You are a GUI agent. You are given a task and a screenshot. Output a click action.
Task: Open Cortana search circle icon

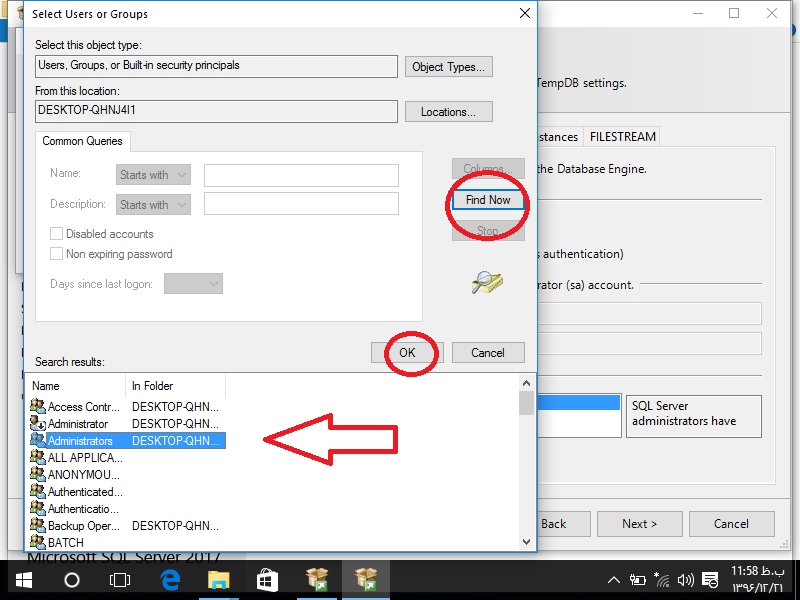click(x=72, y=579)
